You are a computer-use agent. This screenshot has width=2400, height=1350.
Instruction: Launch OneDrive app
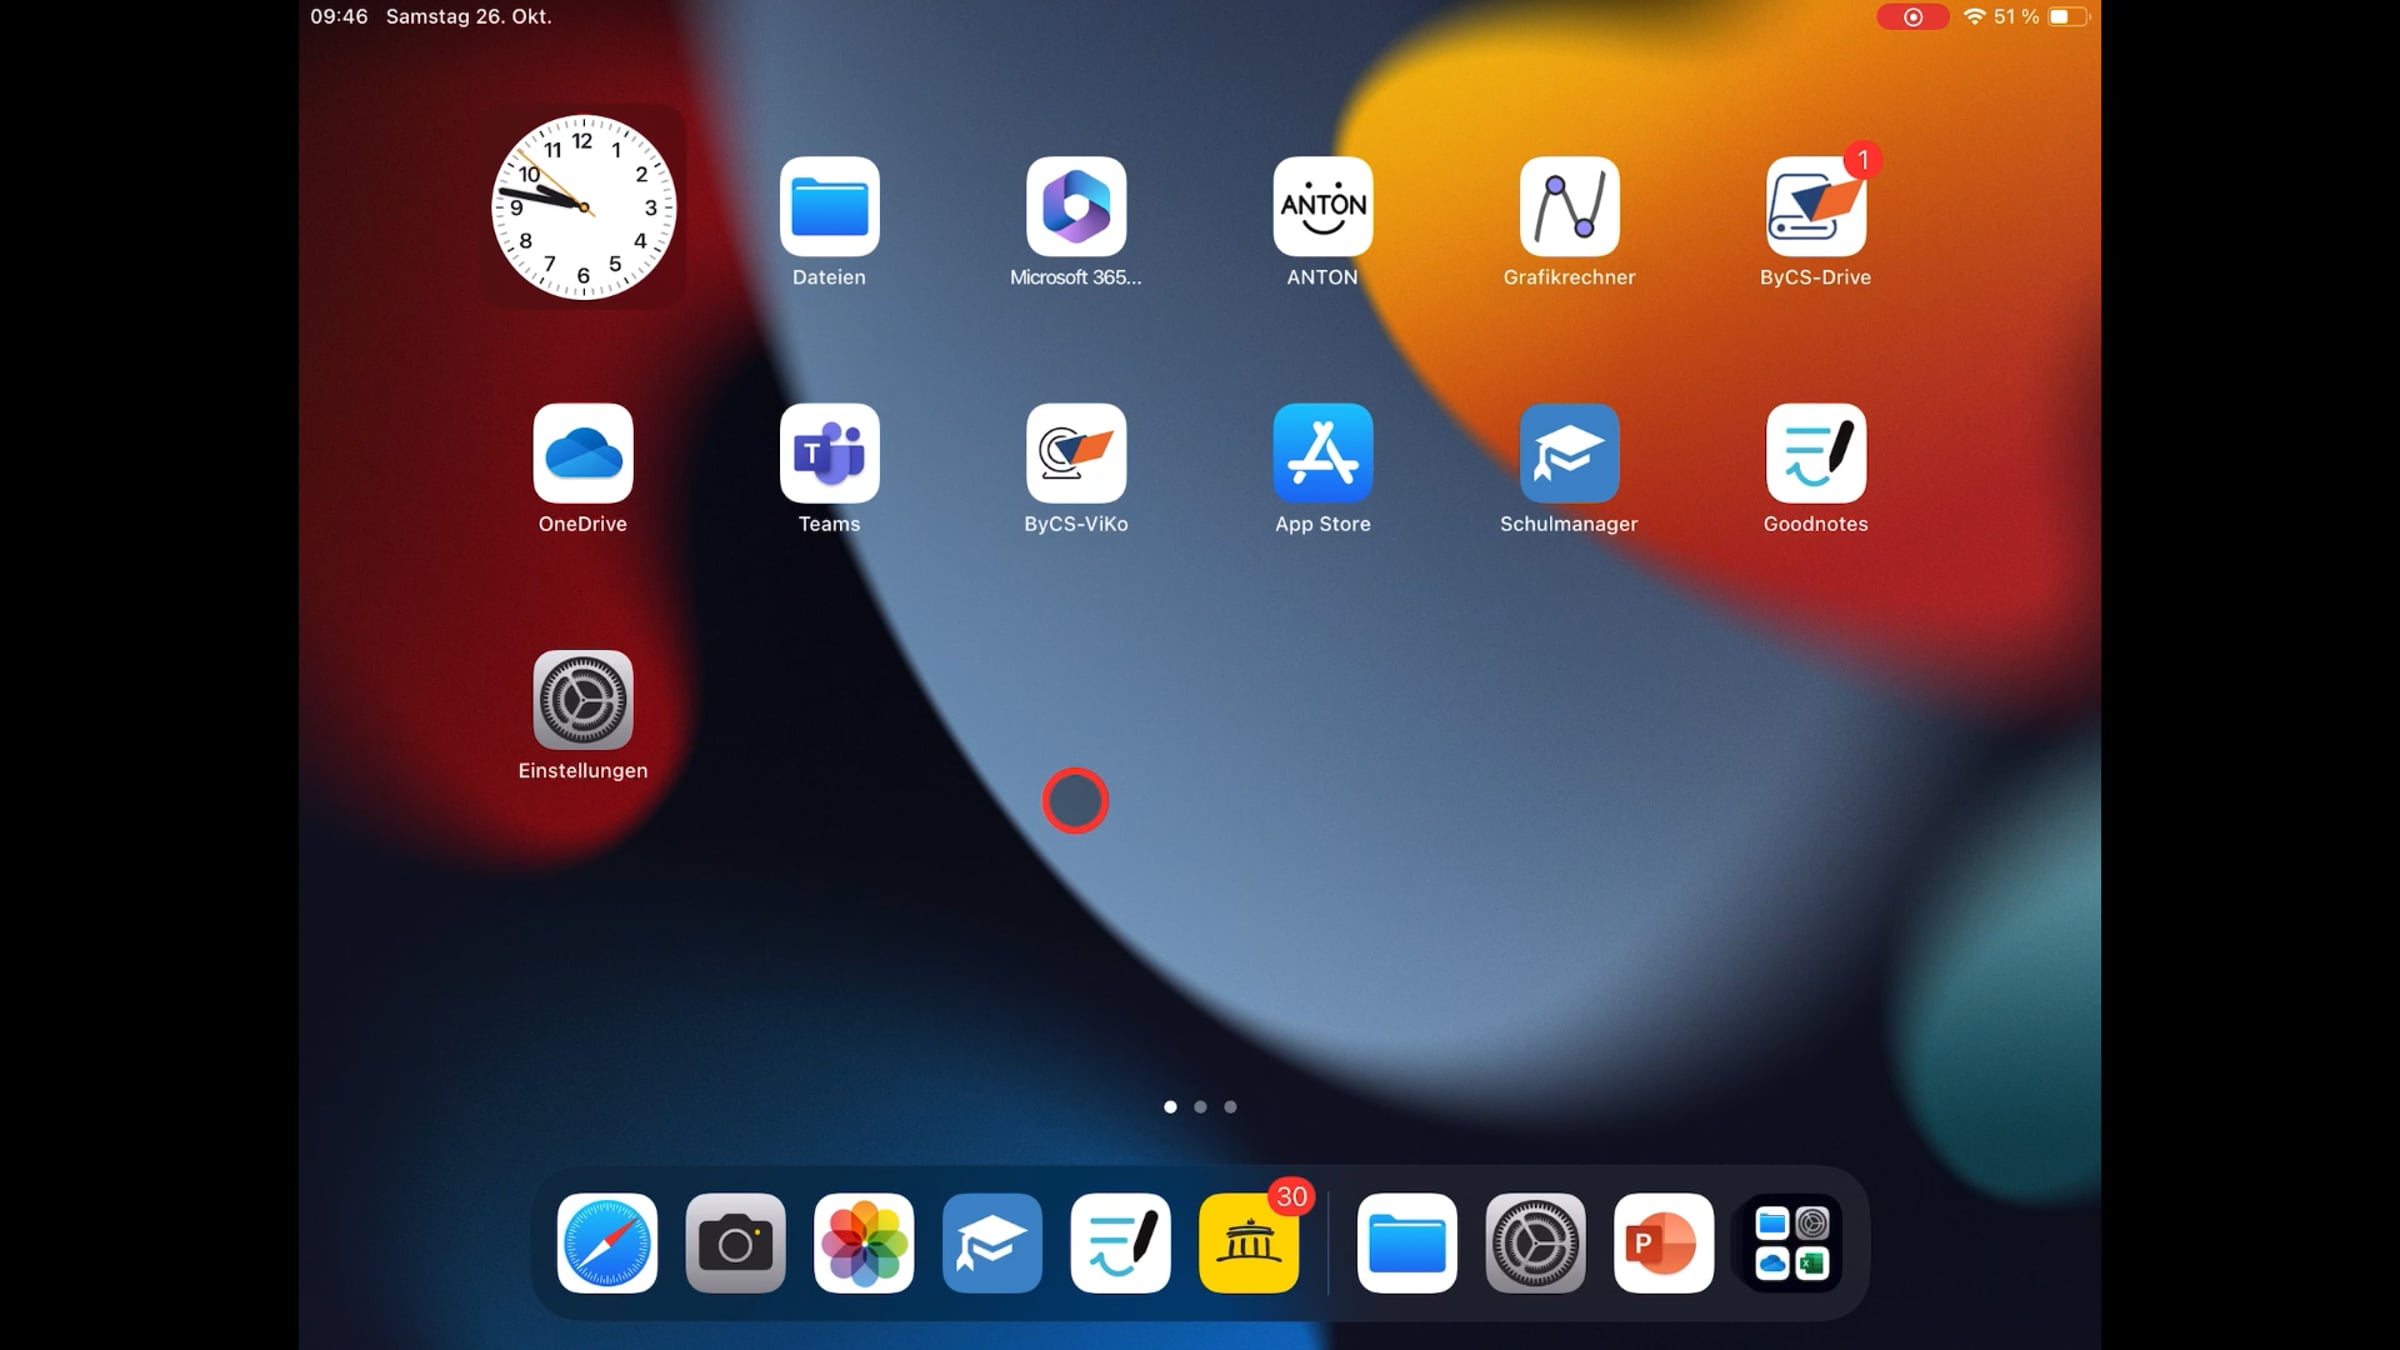pyautogui.click(x=583, y=453)
